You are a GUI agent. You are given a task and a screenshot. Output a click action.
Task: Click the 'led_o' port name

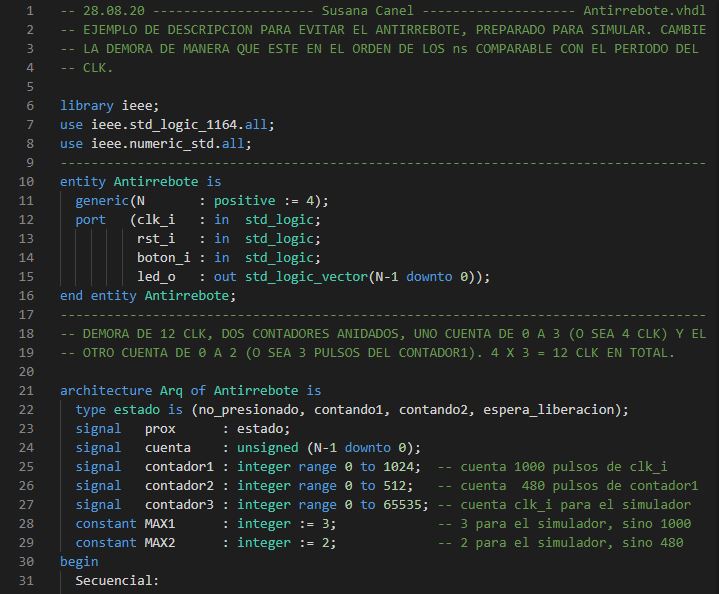[156, 276]
